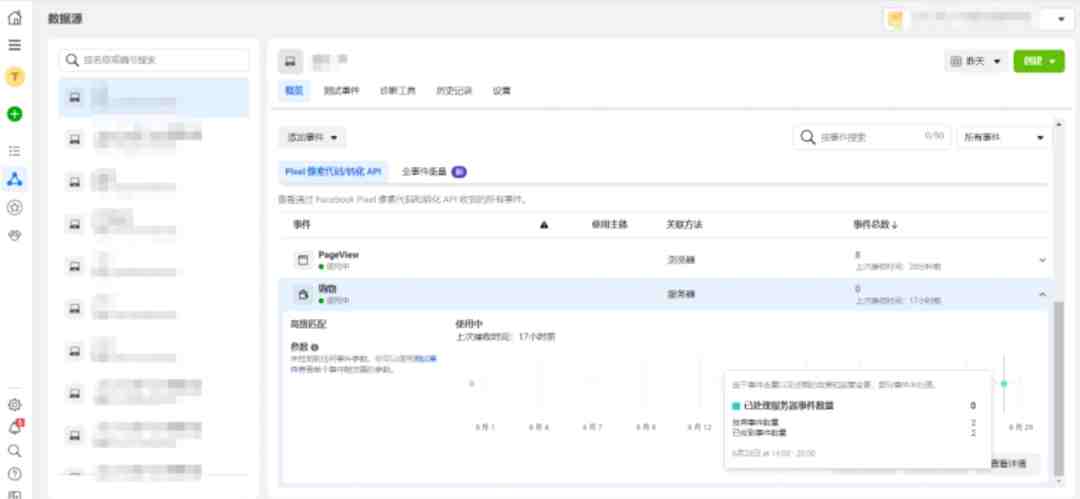Screen dimensions: 1080x499
Task: Sort by 事件总数 column header
Action: pos(875,225)
